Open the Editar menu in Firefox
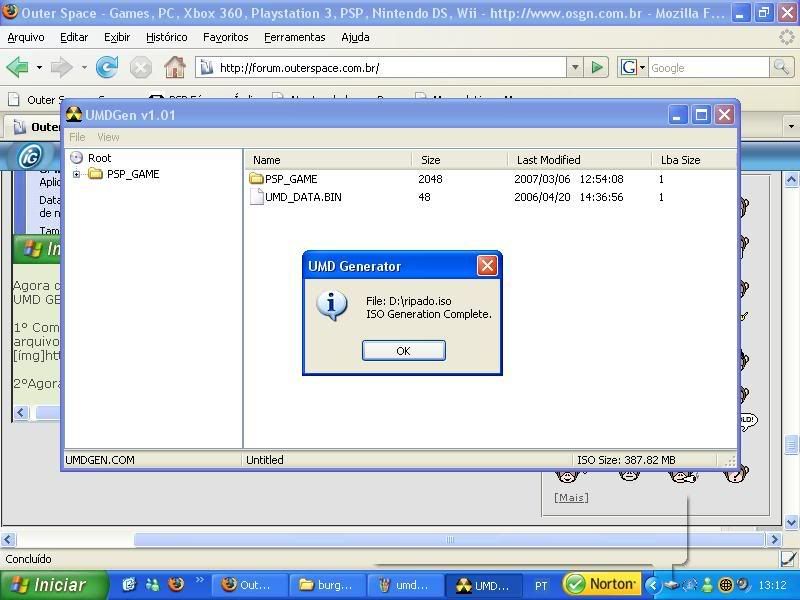 point(74,37)
